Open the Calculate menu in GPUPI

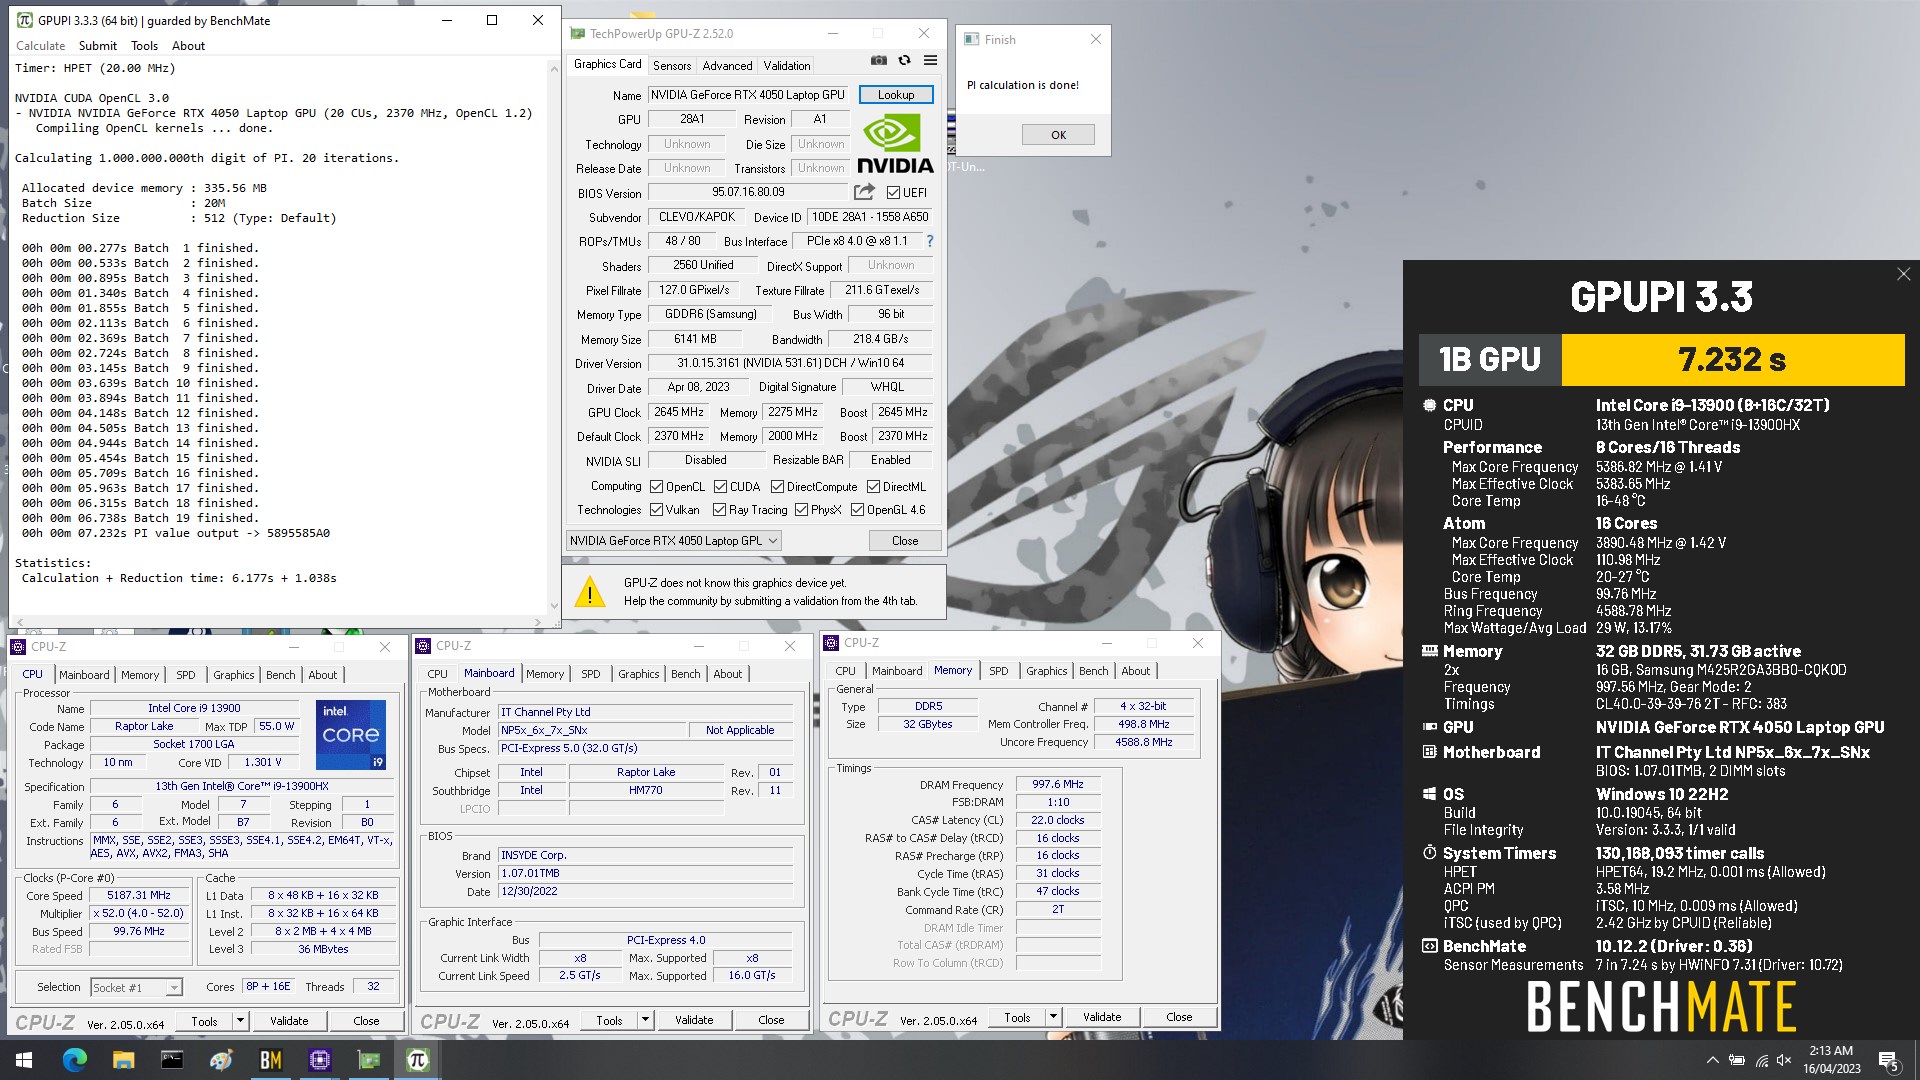(40, 46)
